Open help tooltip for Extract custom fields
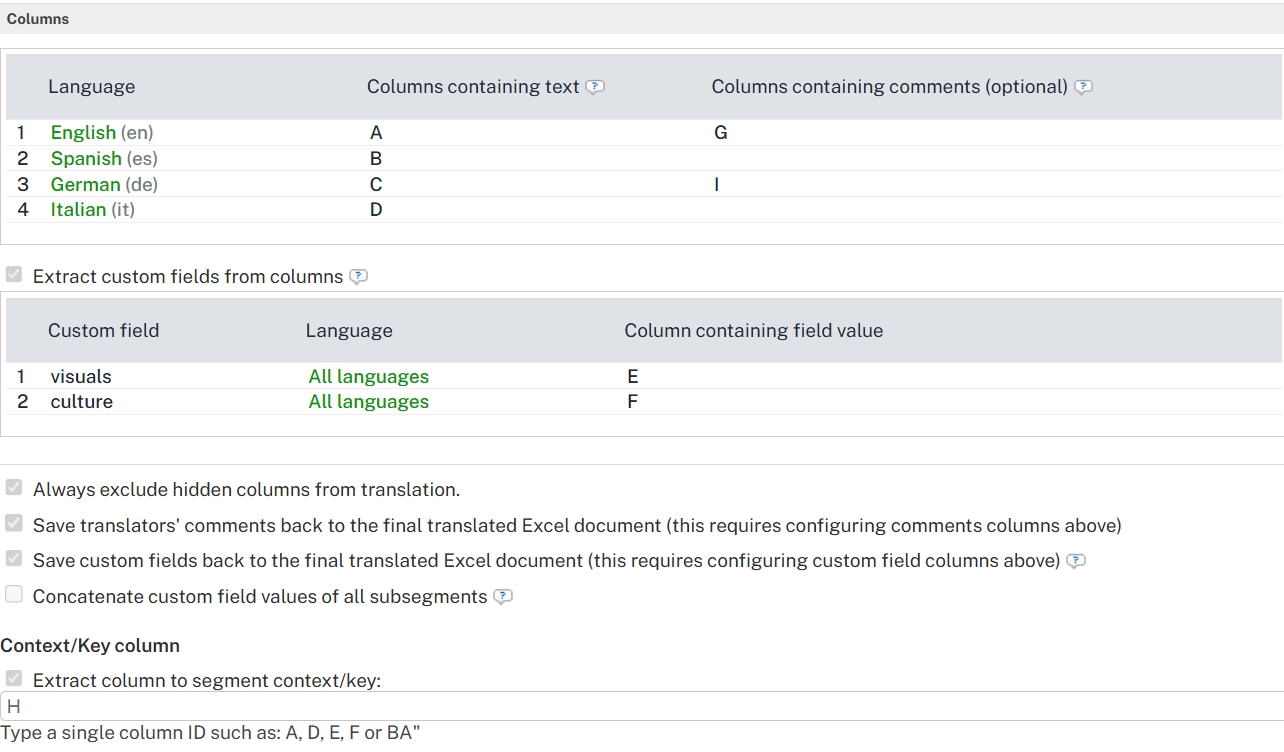 (x=359, y=277)
